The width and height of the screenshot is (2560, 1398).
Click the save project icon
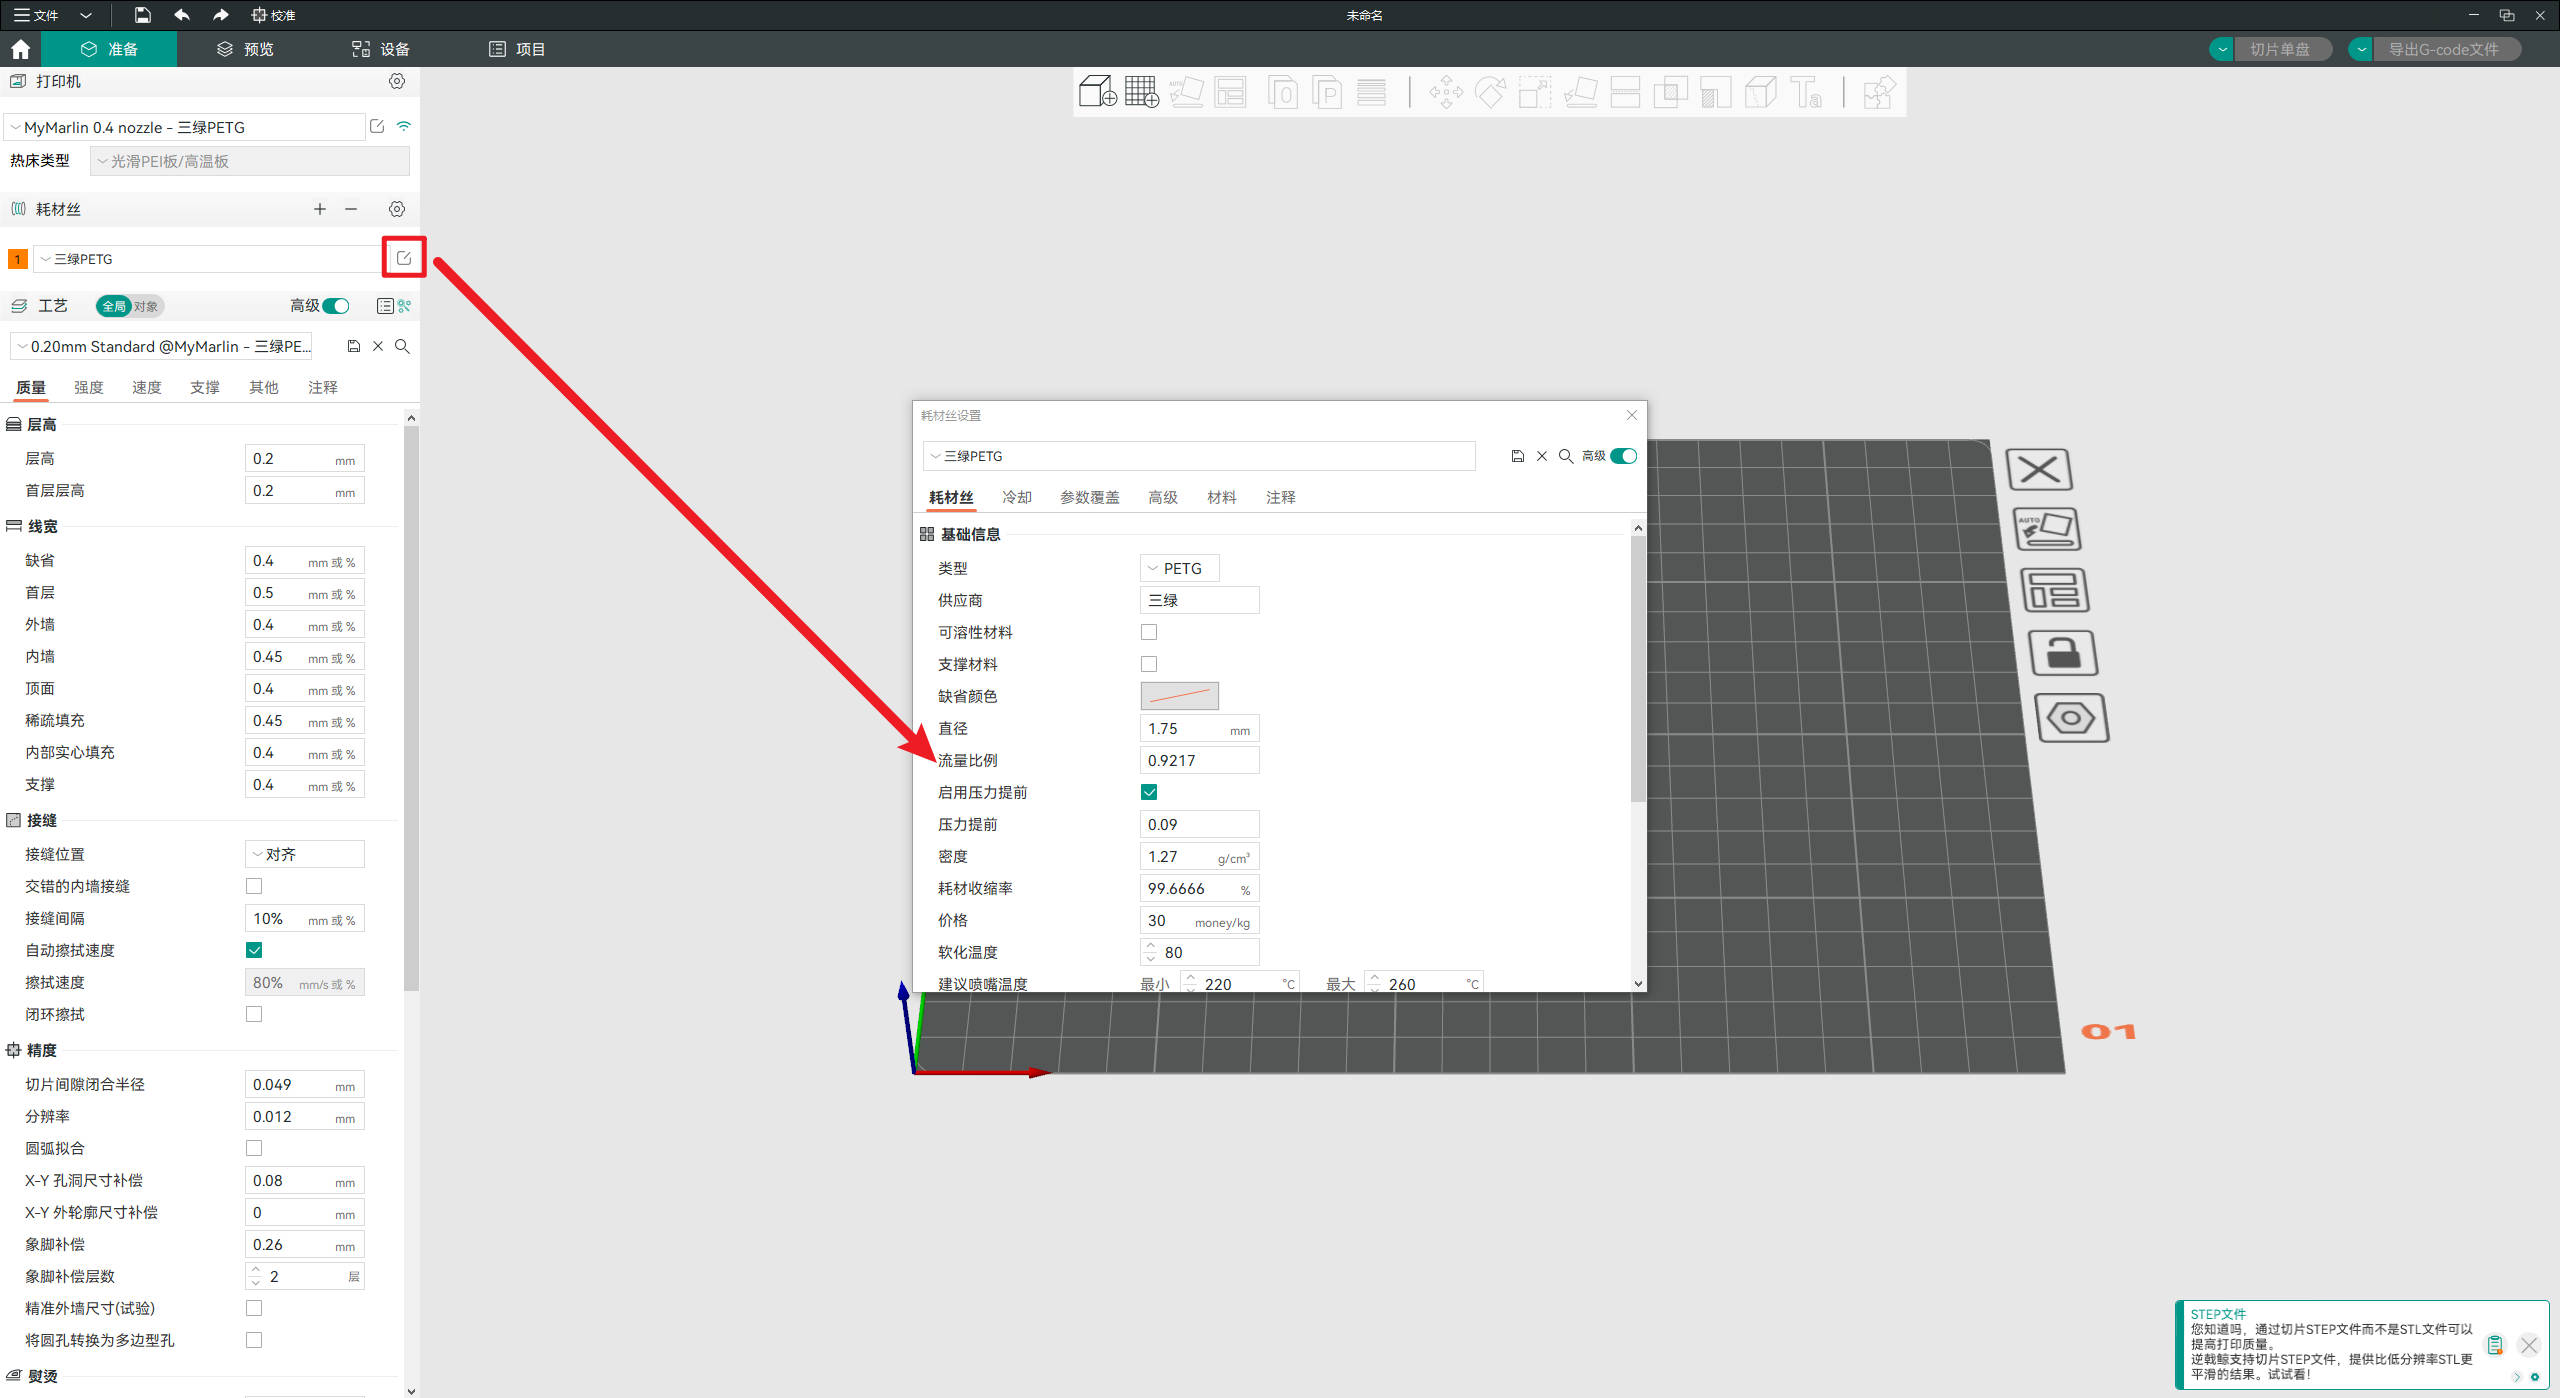click(142, 15)
